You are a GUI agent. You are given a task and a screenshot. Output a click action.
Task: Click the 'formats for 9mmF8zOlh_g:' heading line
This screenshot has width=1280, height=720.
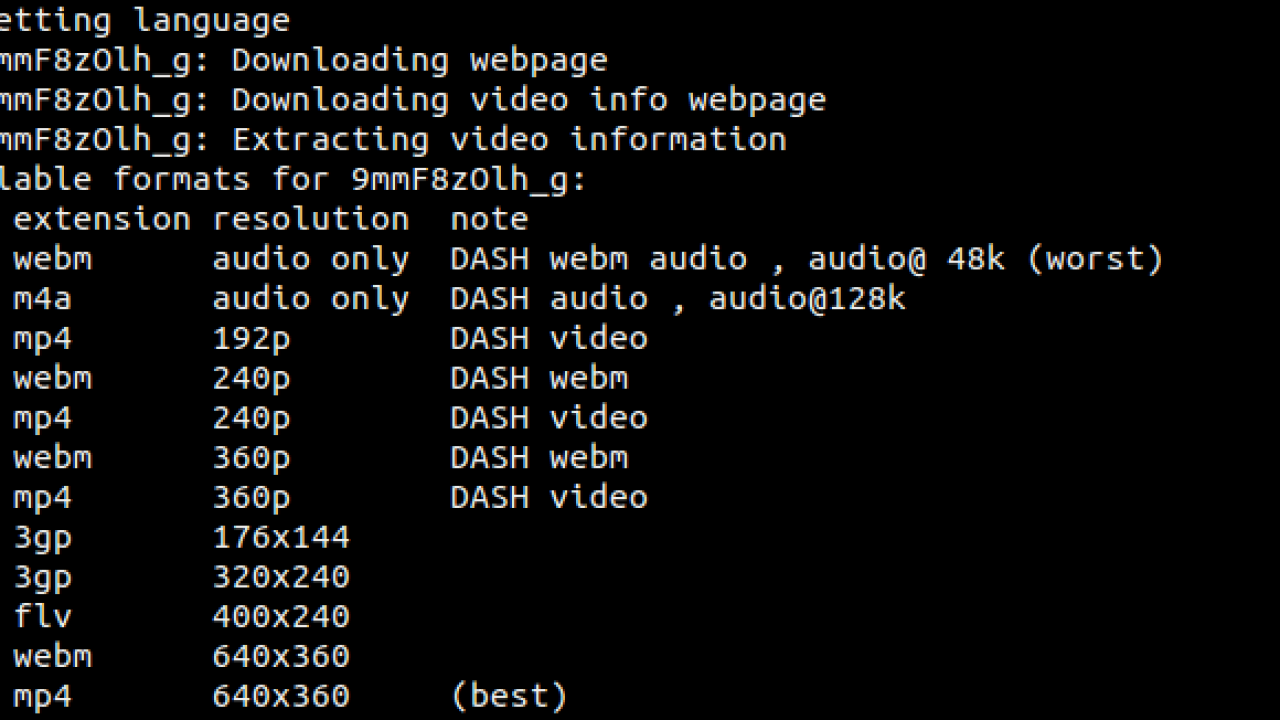click(x=350, y=180)
